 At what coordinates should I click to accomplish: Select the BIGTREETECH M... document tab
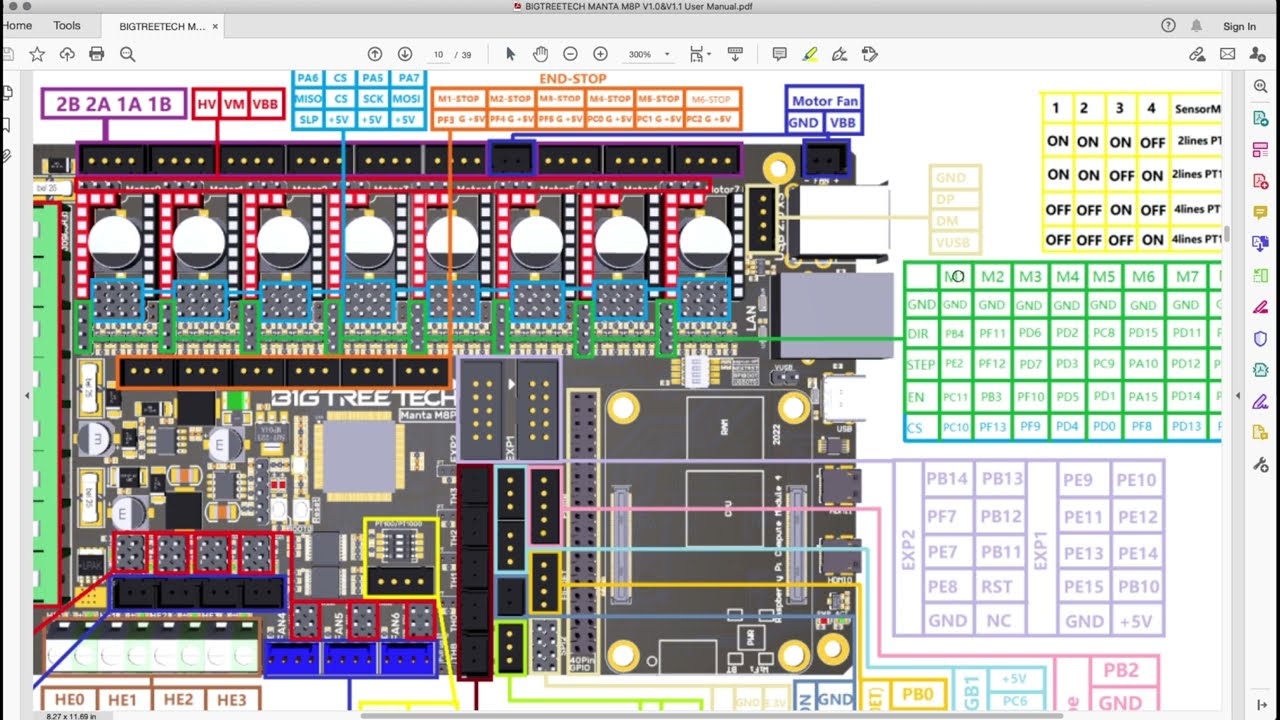(x=161, y=27)
